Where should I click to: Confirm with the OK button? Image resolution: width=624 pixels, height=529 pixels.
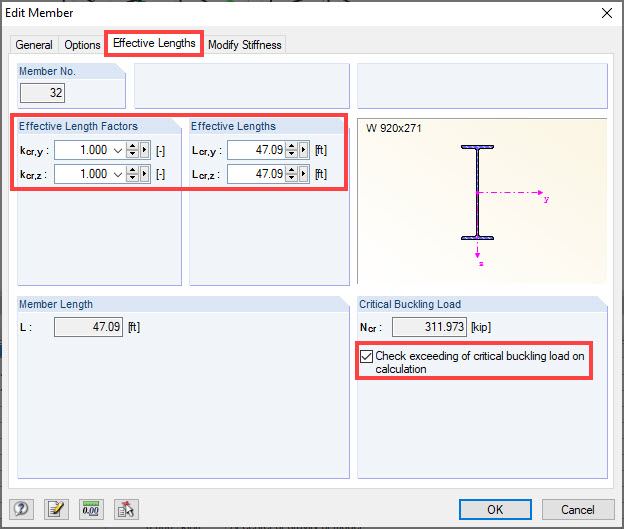495,509
